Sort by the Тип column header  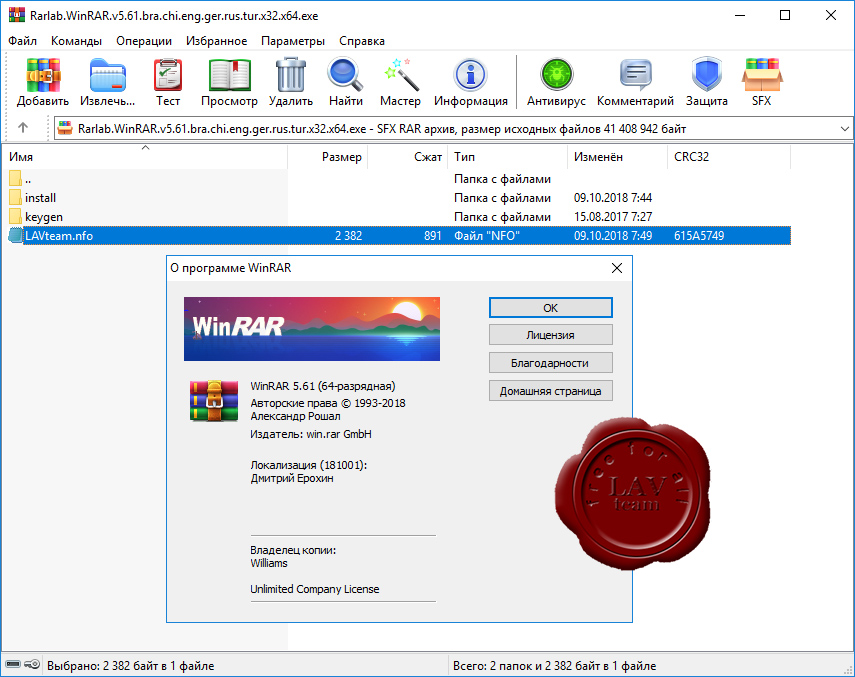pyautogui.click(x=507, y=157)
